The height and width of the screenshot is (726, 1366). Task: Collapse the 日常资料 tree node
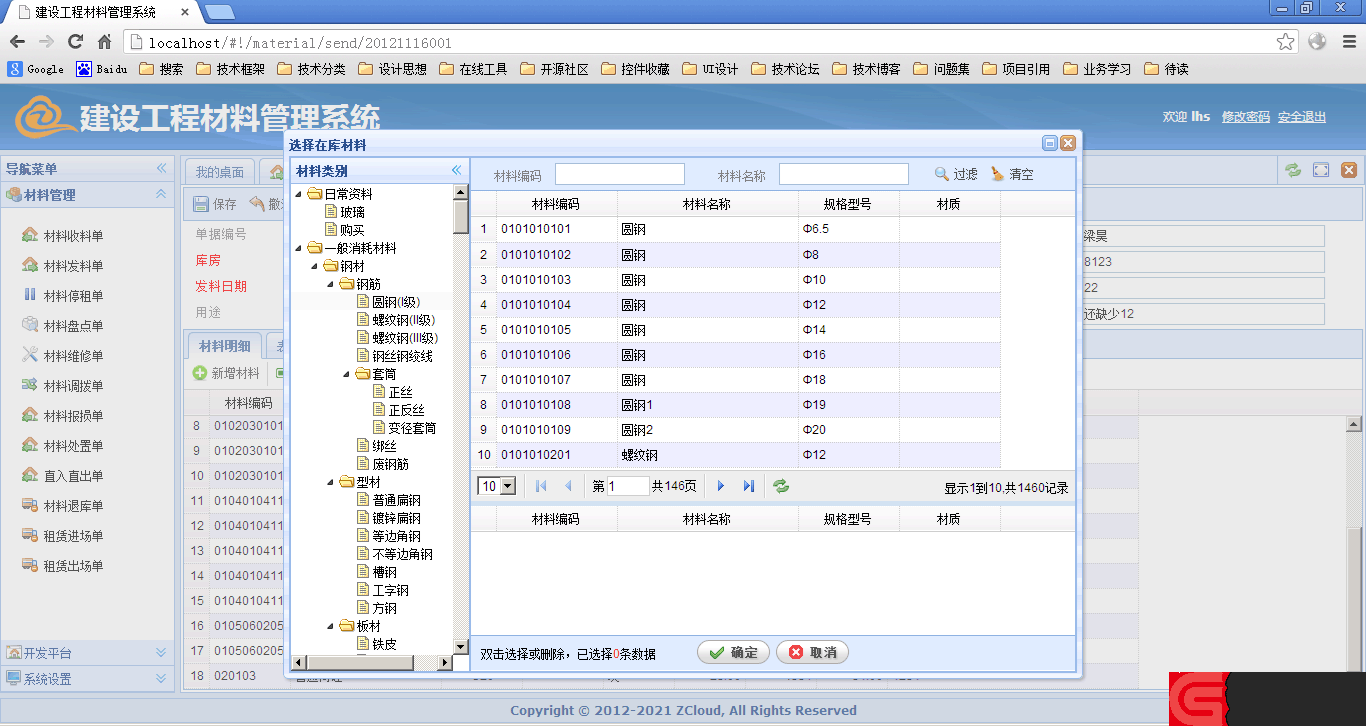(x=299, y=194)
